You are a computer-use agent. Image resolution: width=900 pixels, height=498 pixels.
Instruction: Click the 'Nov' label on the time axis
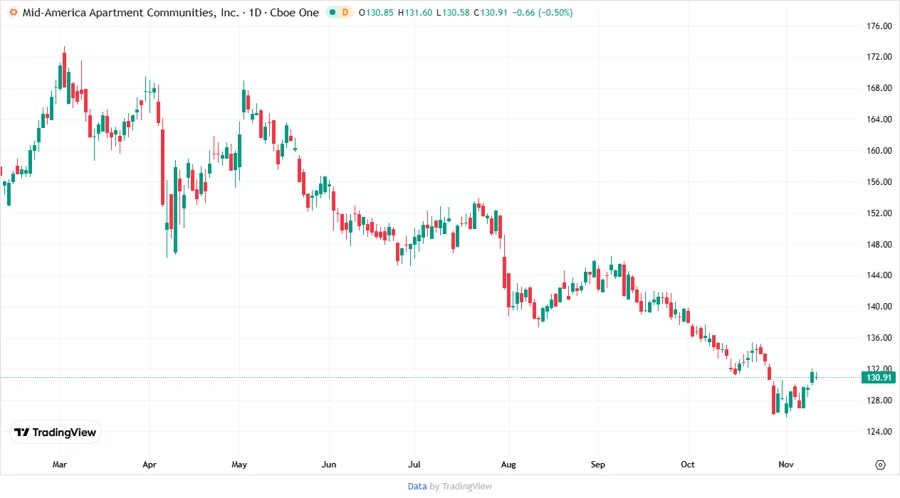(786, 464)
